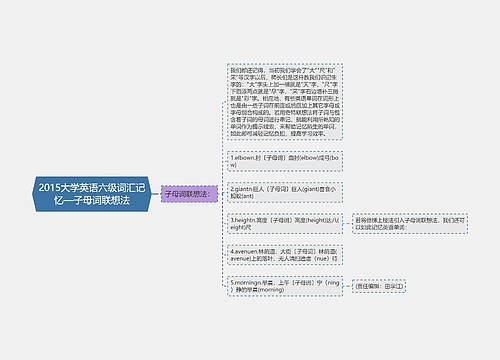Select the '2.giantn.巨人' node
The height and width of the screenshot is (360, 500).
tap(285, 192)
